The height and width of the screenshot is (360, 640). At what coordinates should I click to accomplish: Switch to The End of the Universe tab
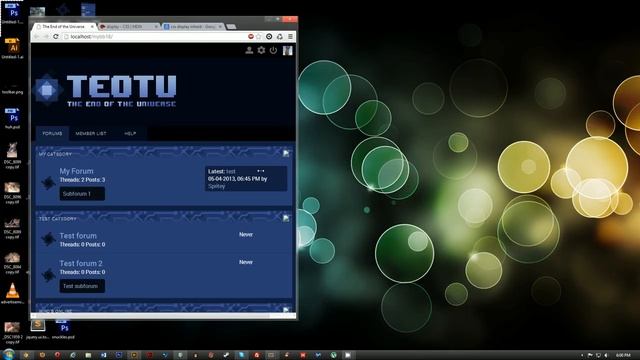tap(63, 27)
